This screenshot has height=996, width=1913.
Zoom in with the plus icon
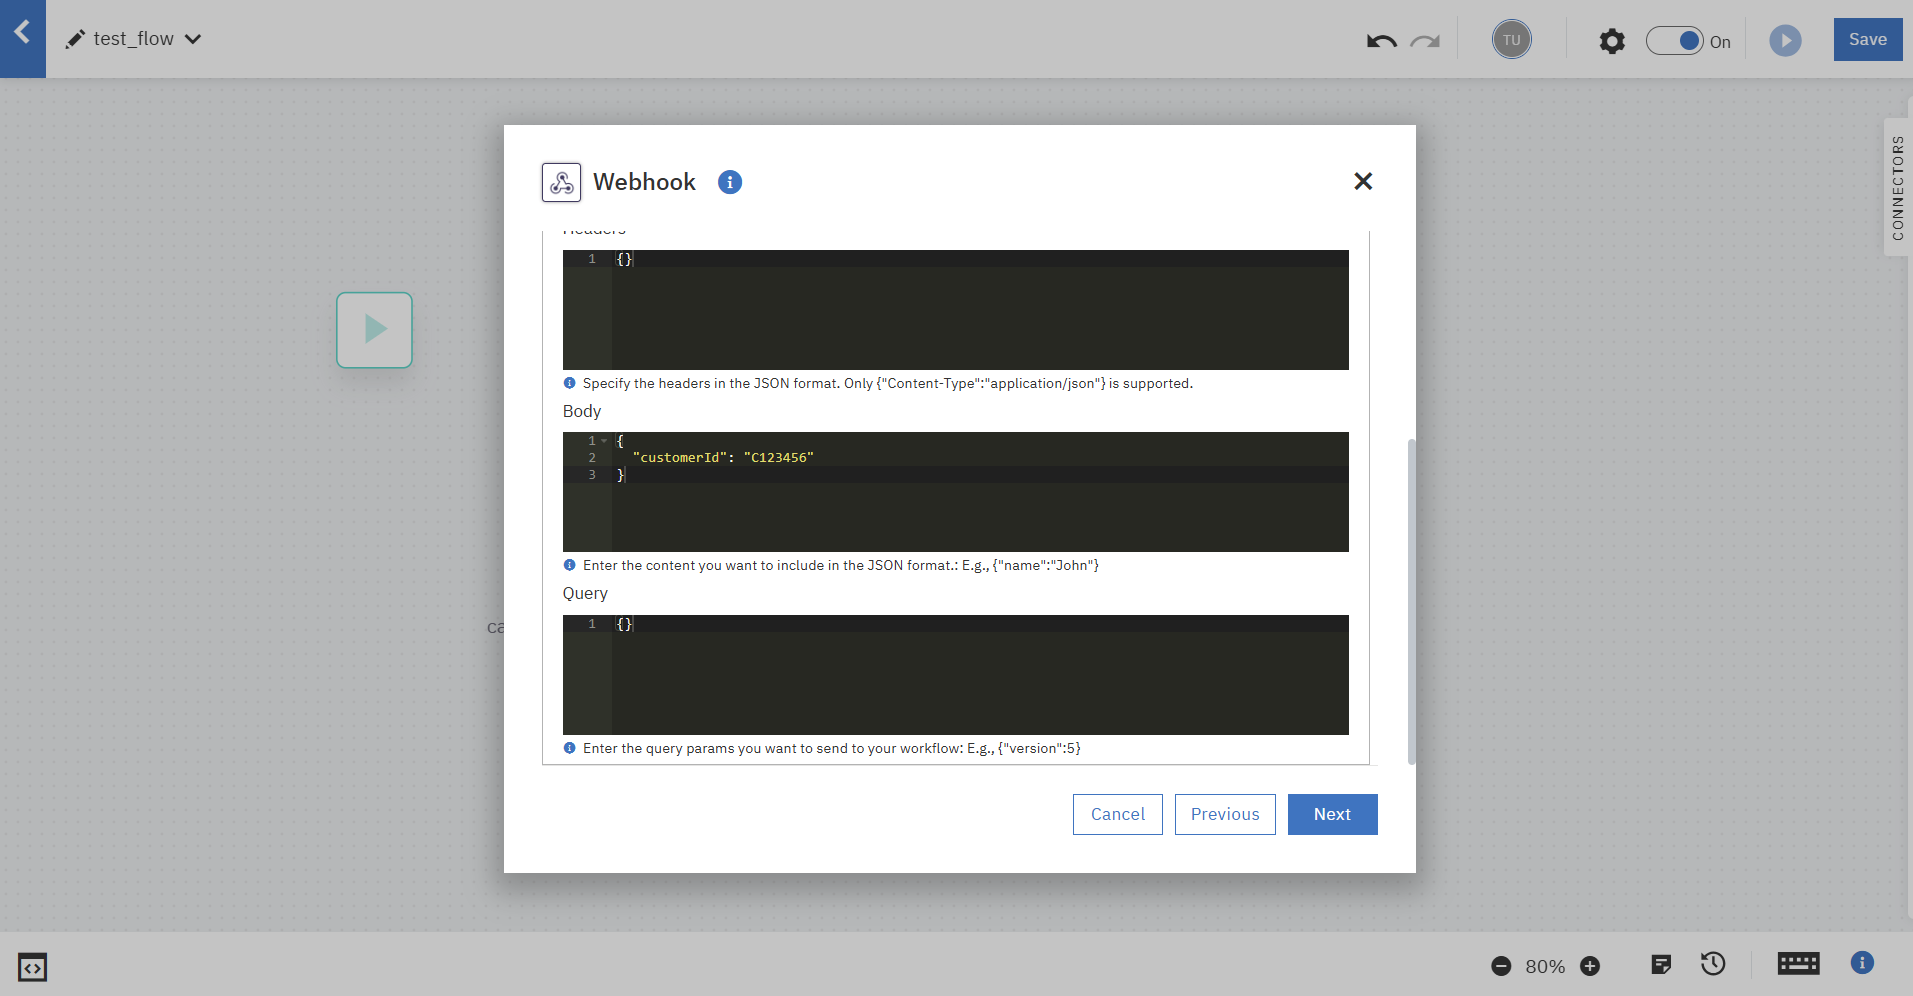[x=1590, y=966]
